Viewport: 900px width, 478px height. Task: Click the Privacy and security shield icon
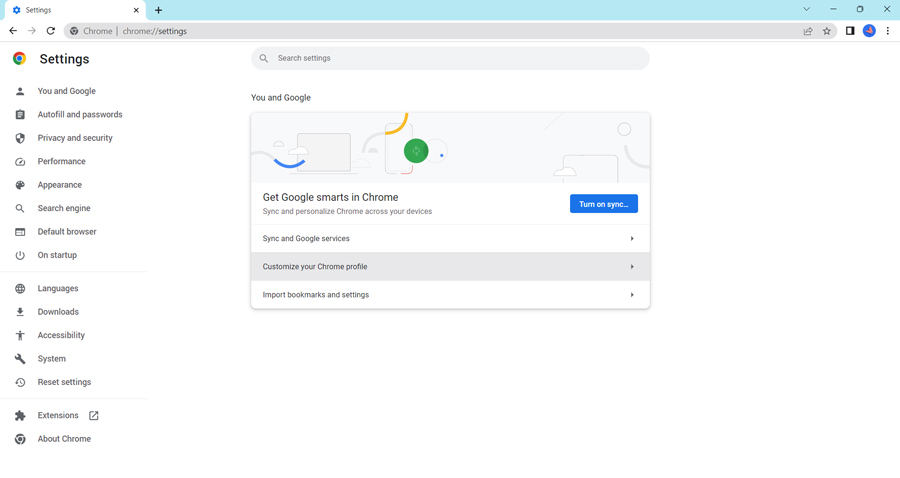click(20, 138)
